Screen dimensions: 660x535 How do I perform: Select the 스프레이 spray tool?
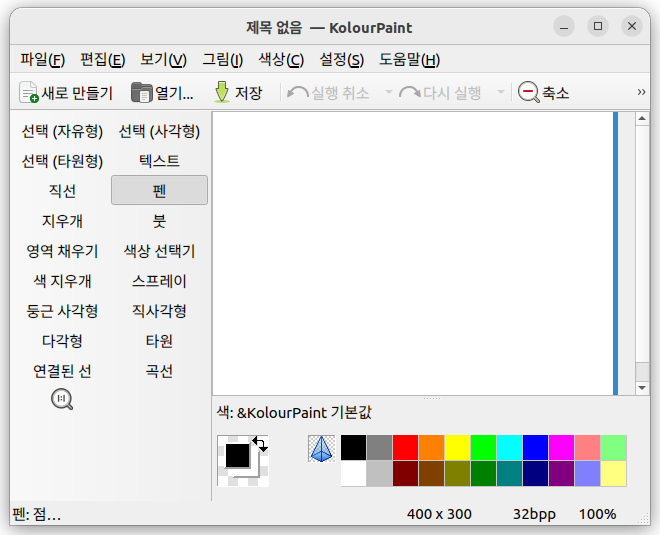coord(159,281)
